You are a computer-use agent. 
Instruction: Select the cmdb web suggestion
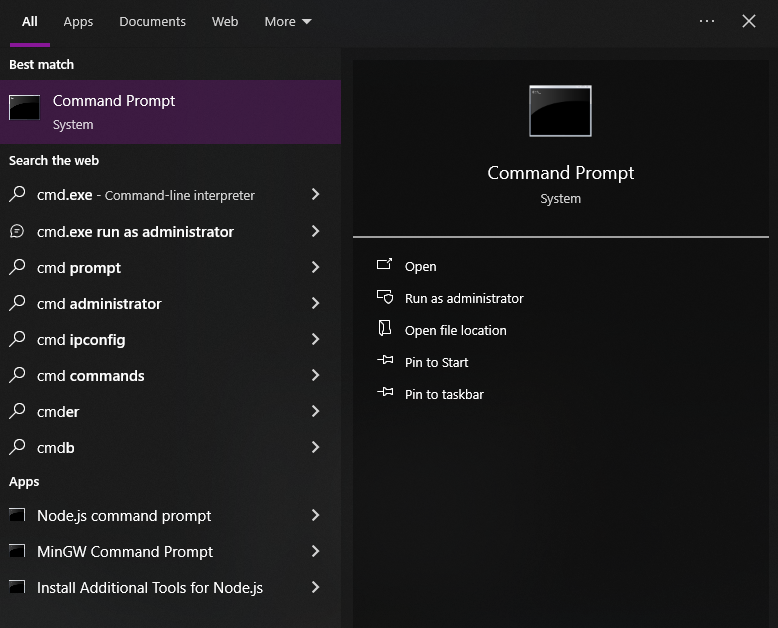170,447
